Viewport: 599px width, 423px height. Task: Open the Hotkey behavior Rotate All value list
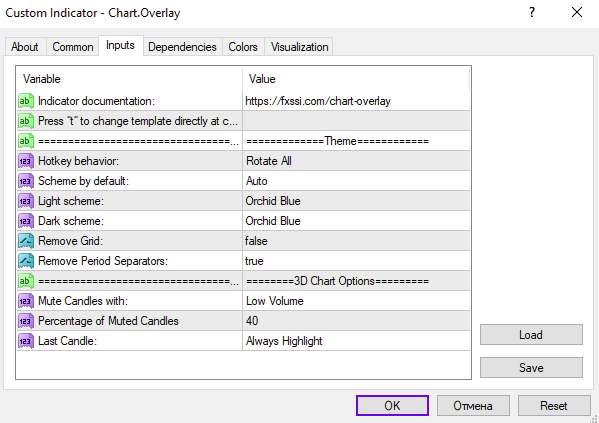click(356, 161)
